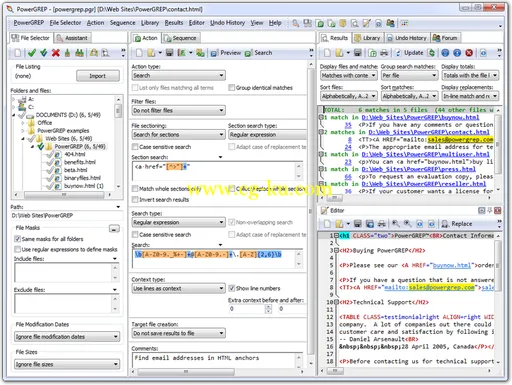Screen dimensions: 512x385
Task: Enable 'Use regular expressions to define masks'
Action: coord(17,249)
